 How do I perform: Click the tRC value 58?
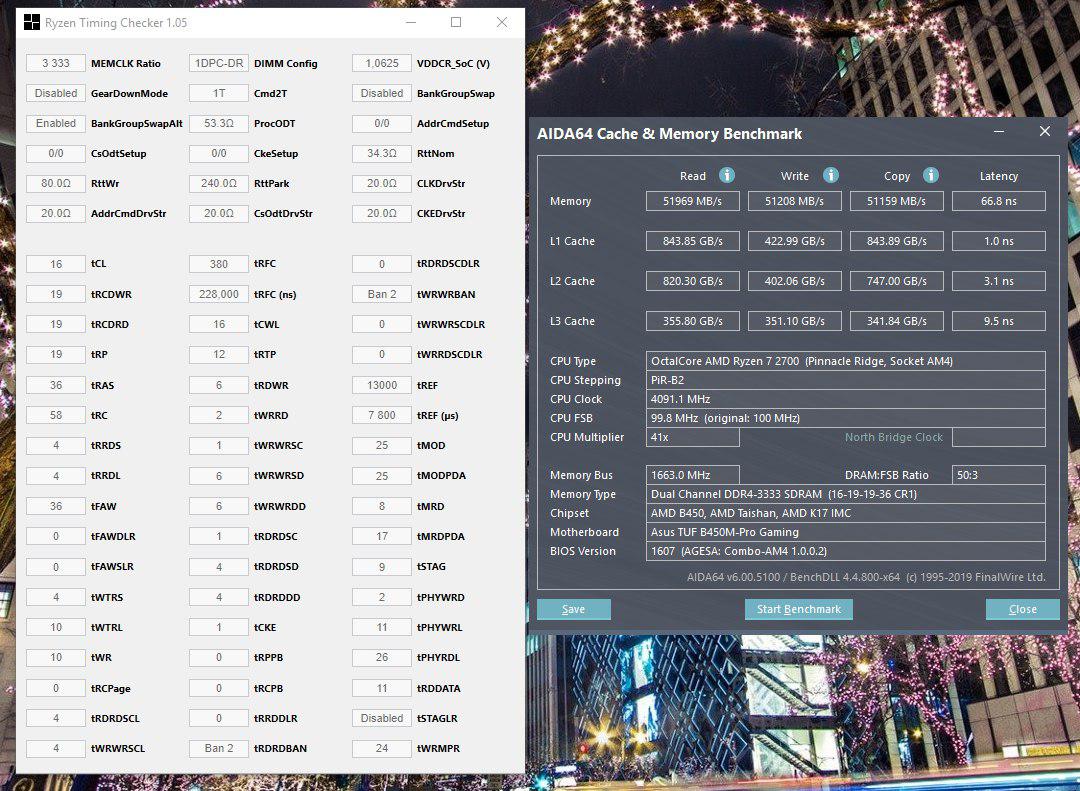tap(56, 415)
